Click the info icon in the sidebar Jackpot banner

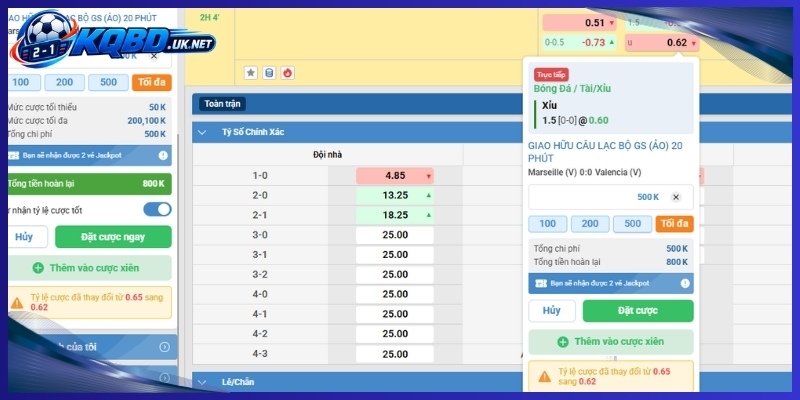(163, 156)
